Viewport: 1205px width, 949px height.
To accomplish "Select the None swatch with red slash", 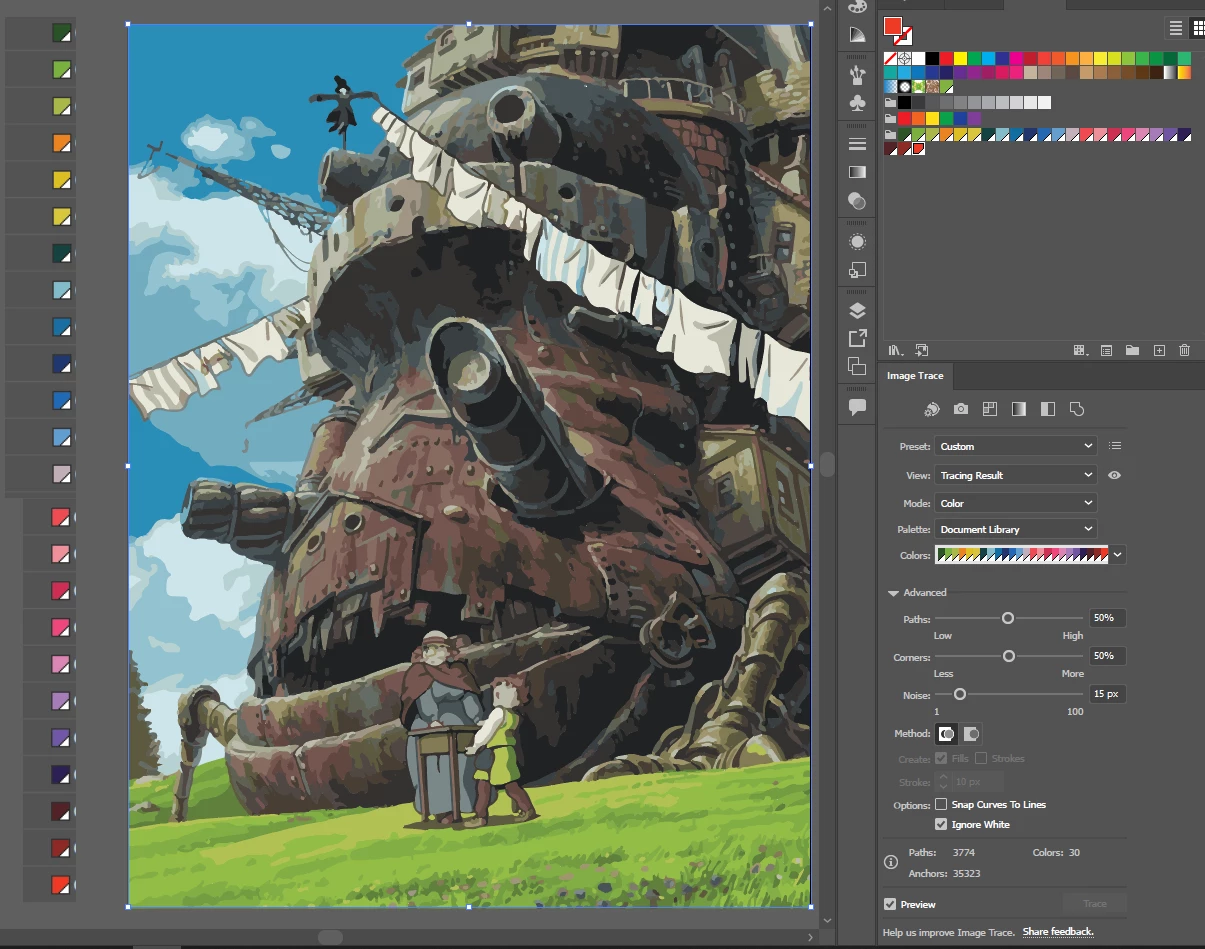I will point(891,59).
